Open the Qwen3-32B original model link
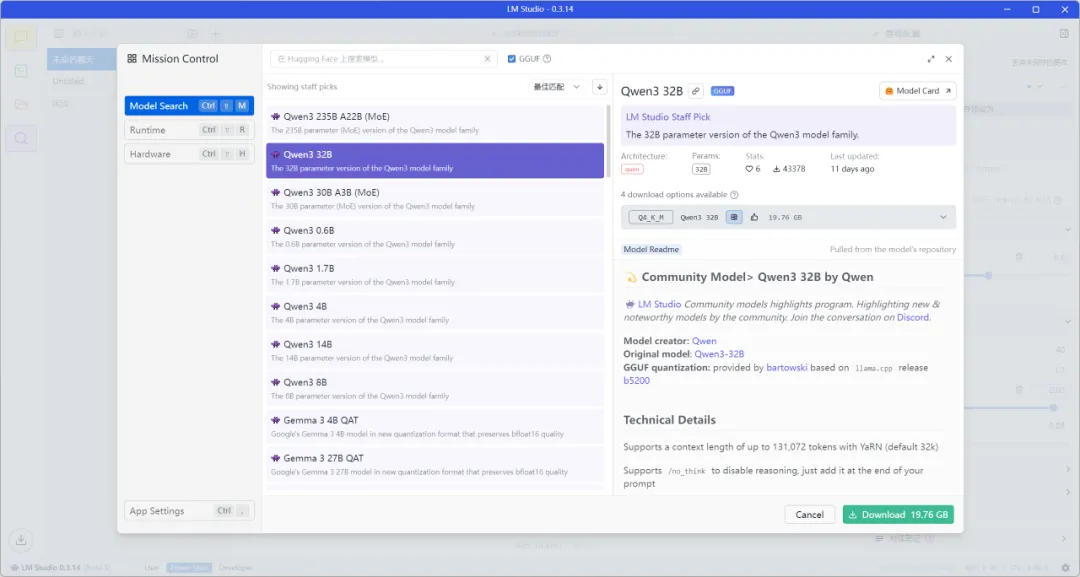The width and height of the screenshot is (1080, 577). tap(719, 354)
